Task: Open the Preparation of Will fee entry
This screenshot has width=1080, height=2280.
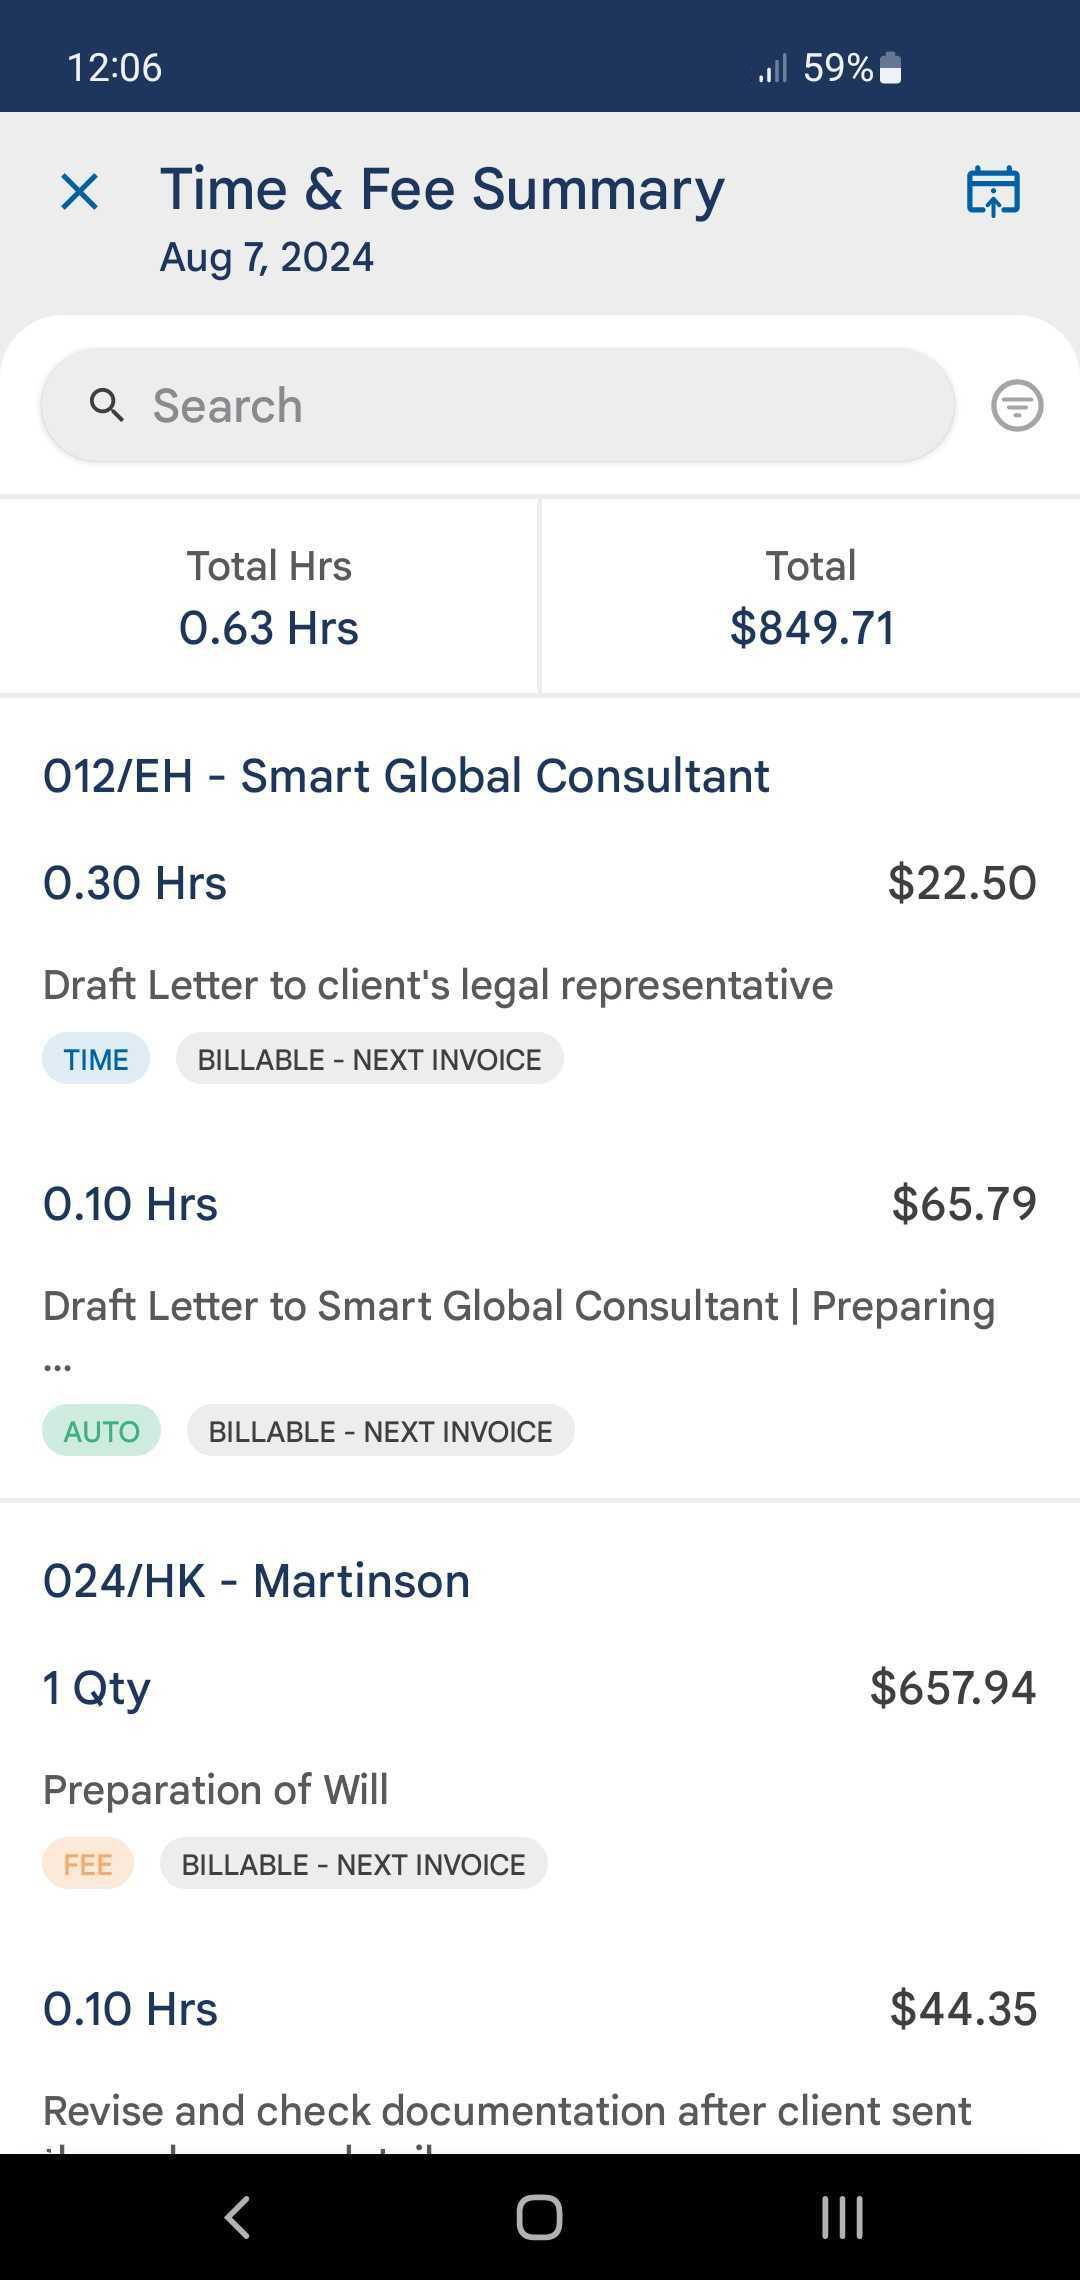Action: click(x=215, y=1790)
